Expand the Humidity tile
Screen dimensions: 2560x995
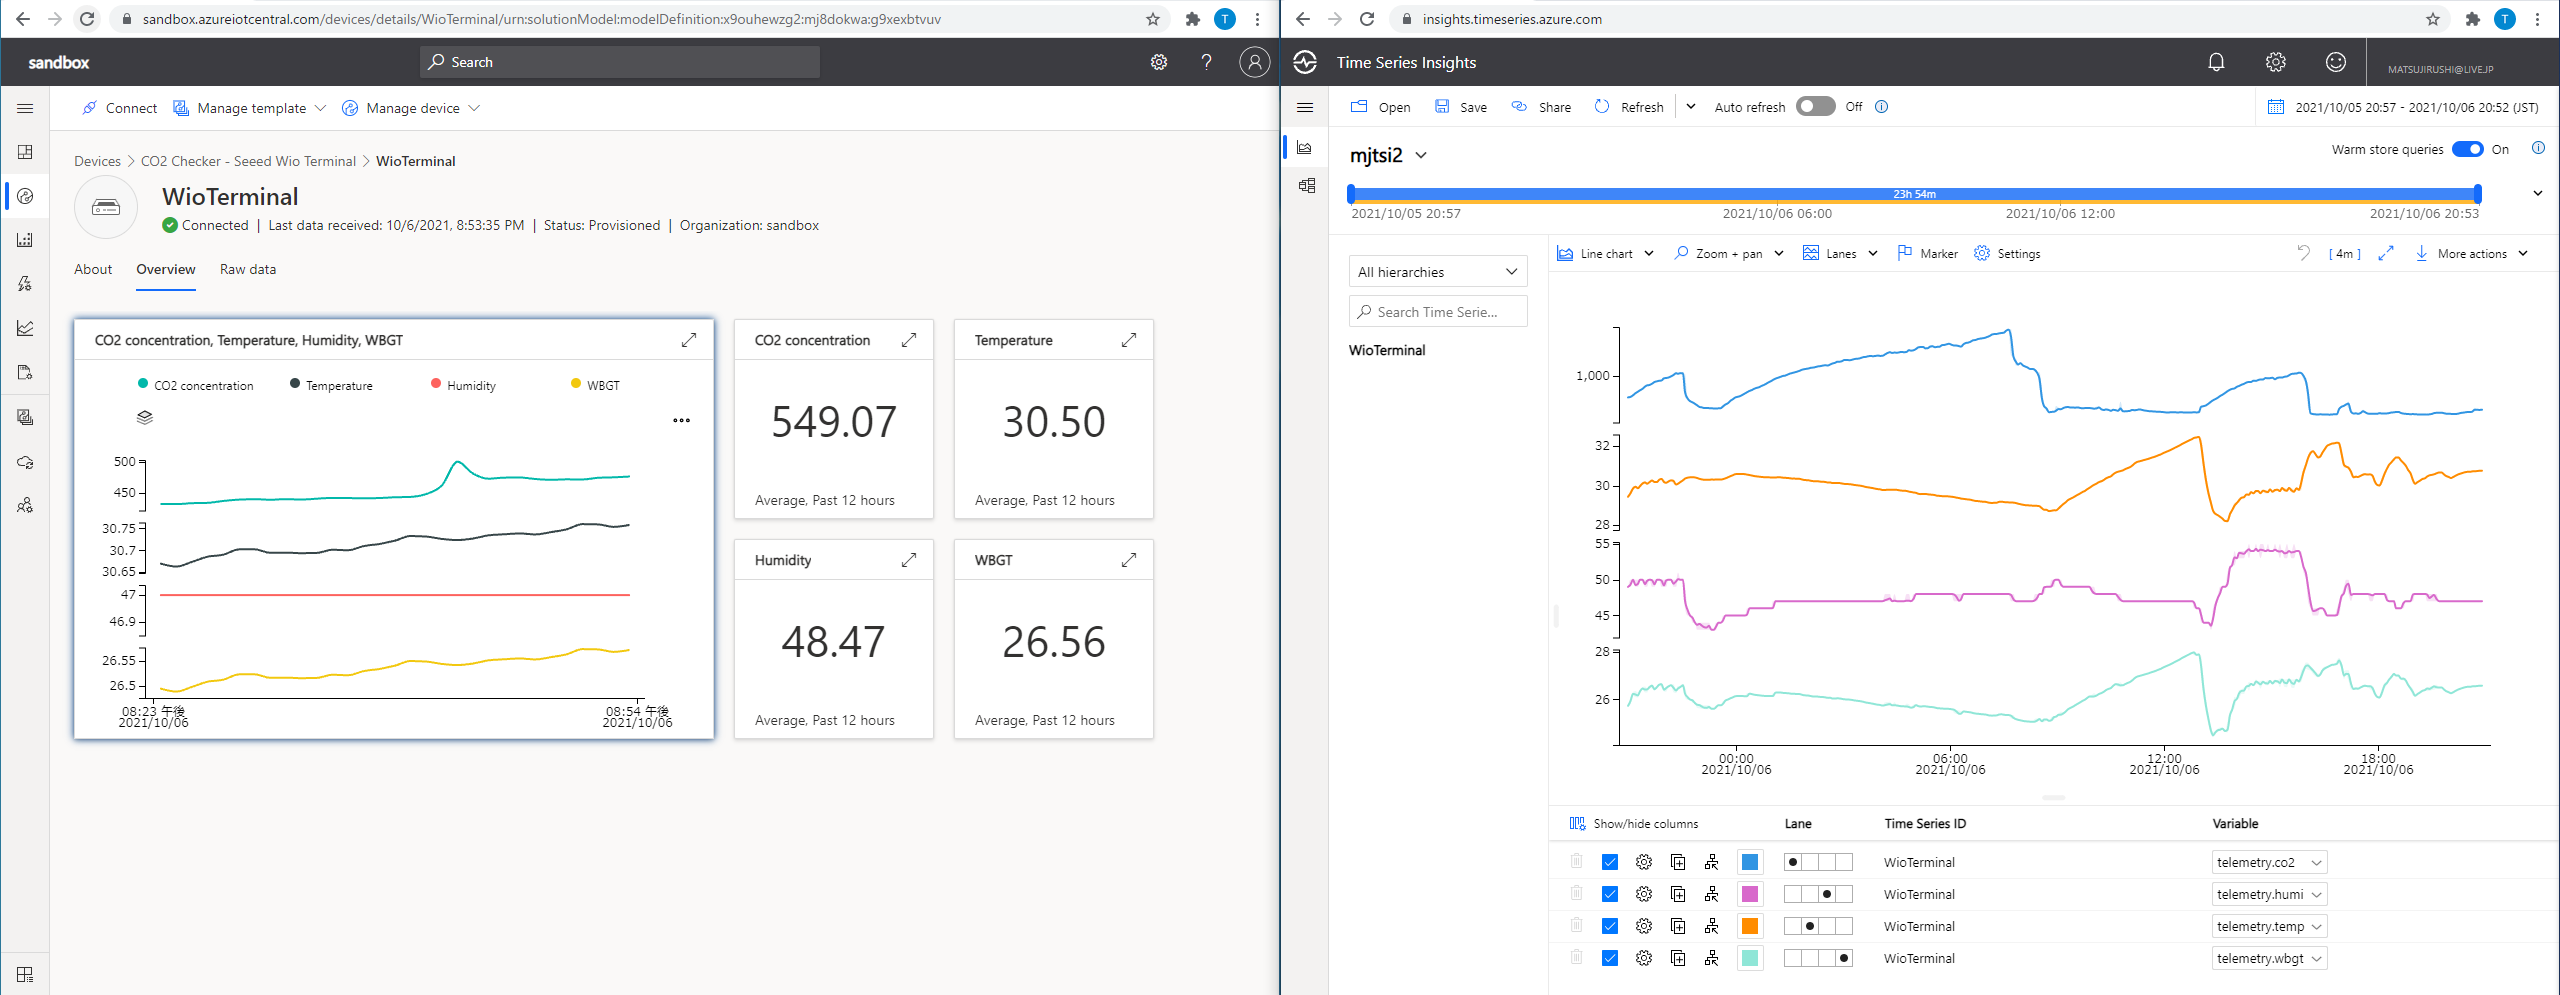pyautogui.click(x=909, y=560)
